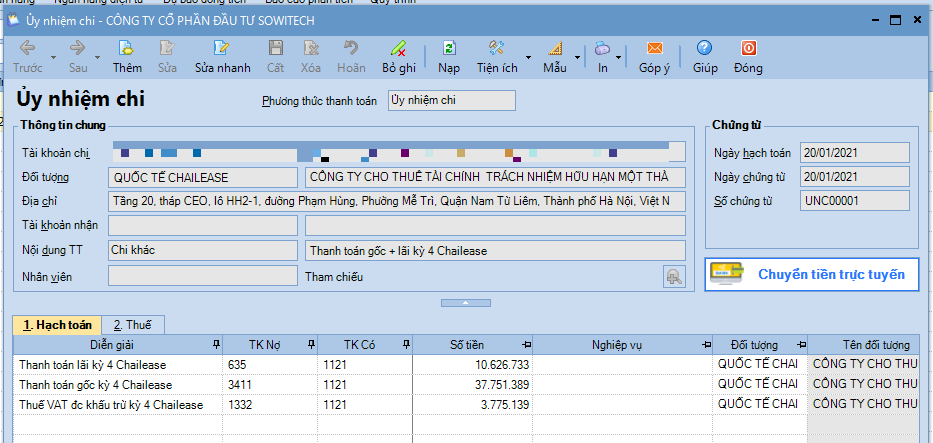Click the Cất save icon
933x443 pixels.
(275, 48)
